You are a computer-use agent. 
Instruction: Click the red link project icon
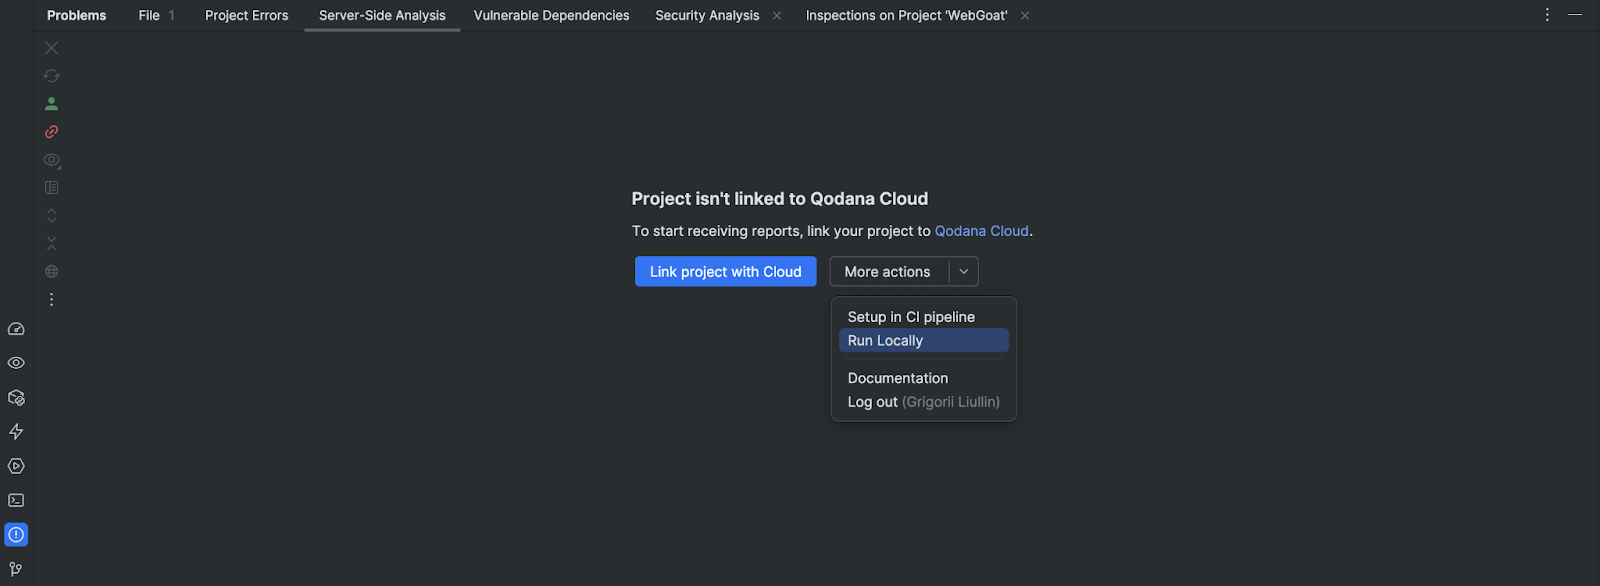[x=52, y=132]
